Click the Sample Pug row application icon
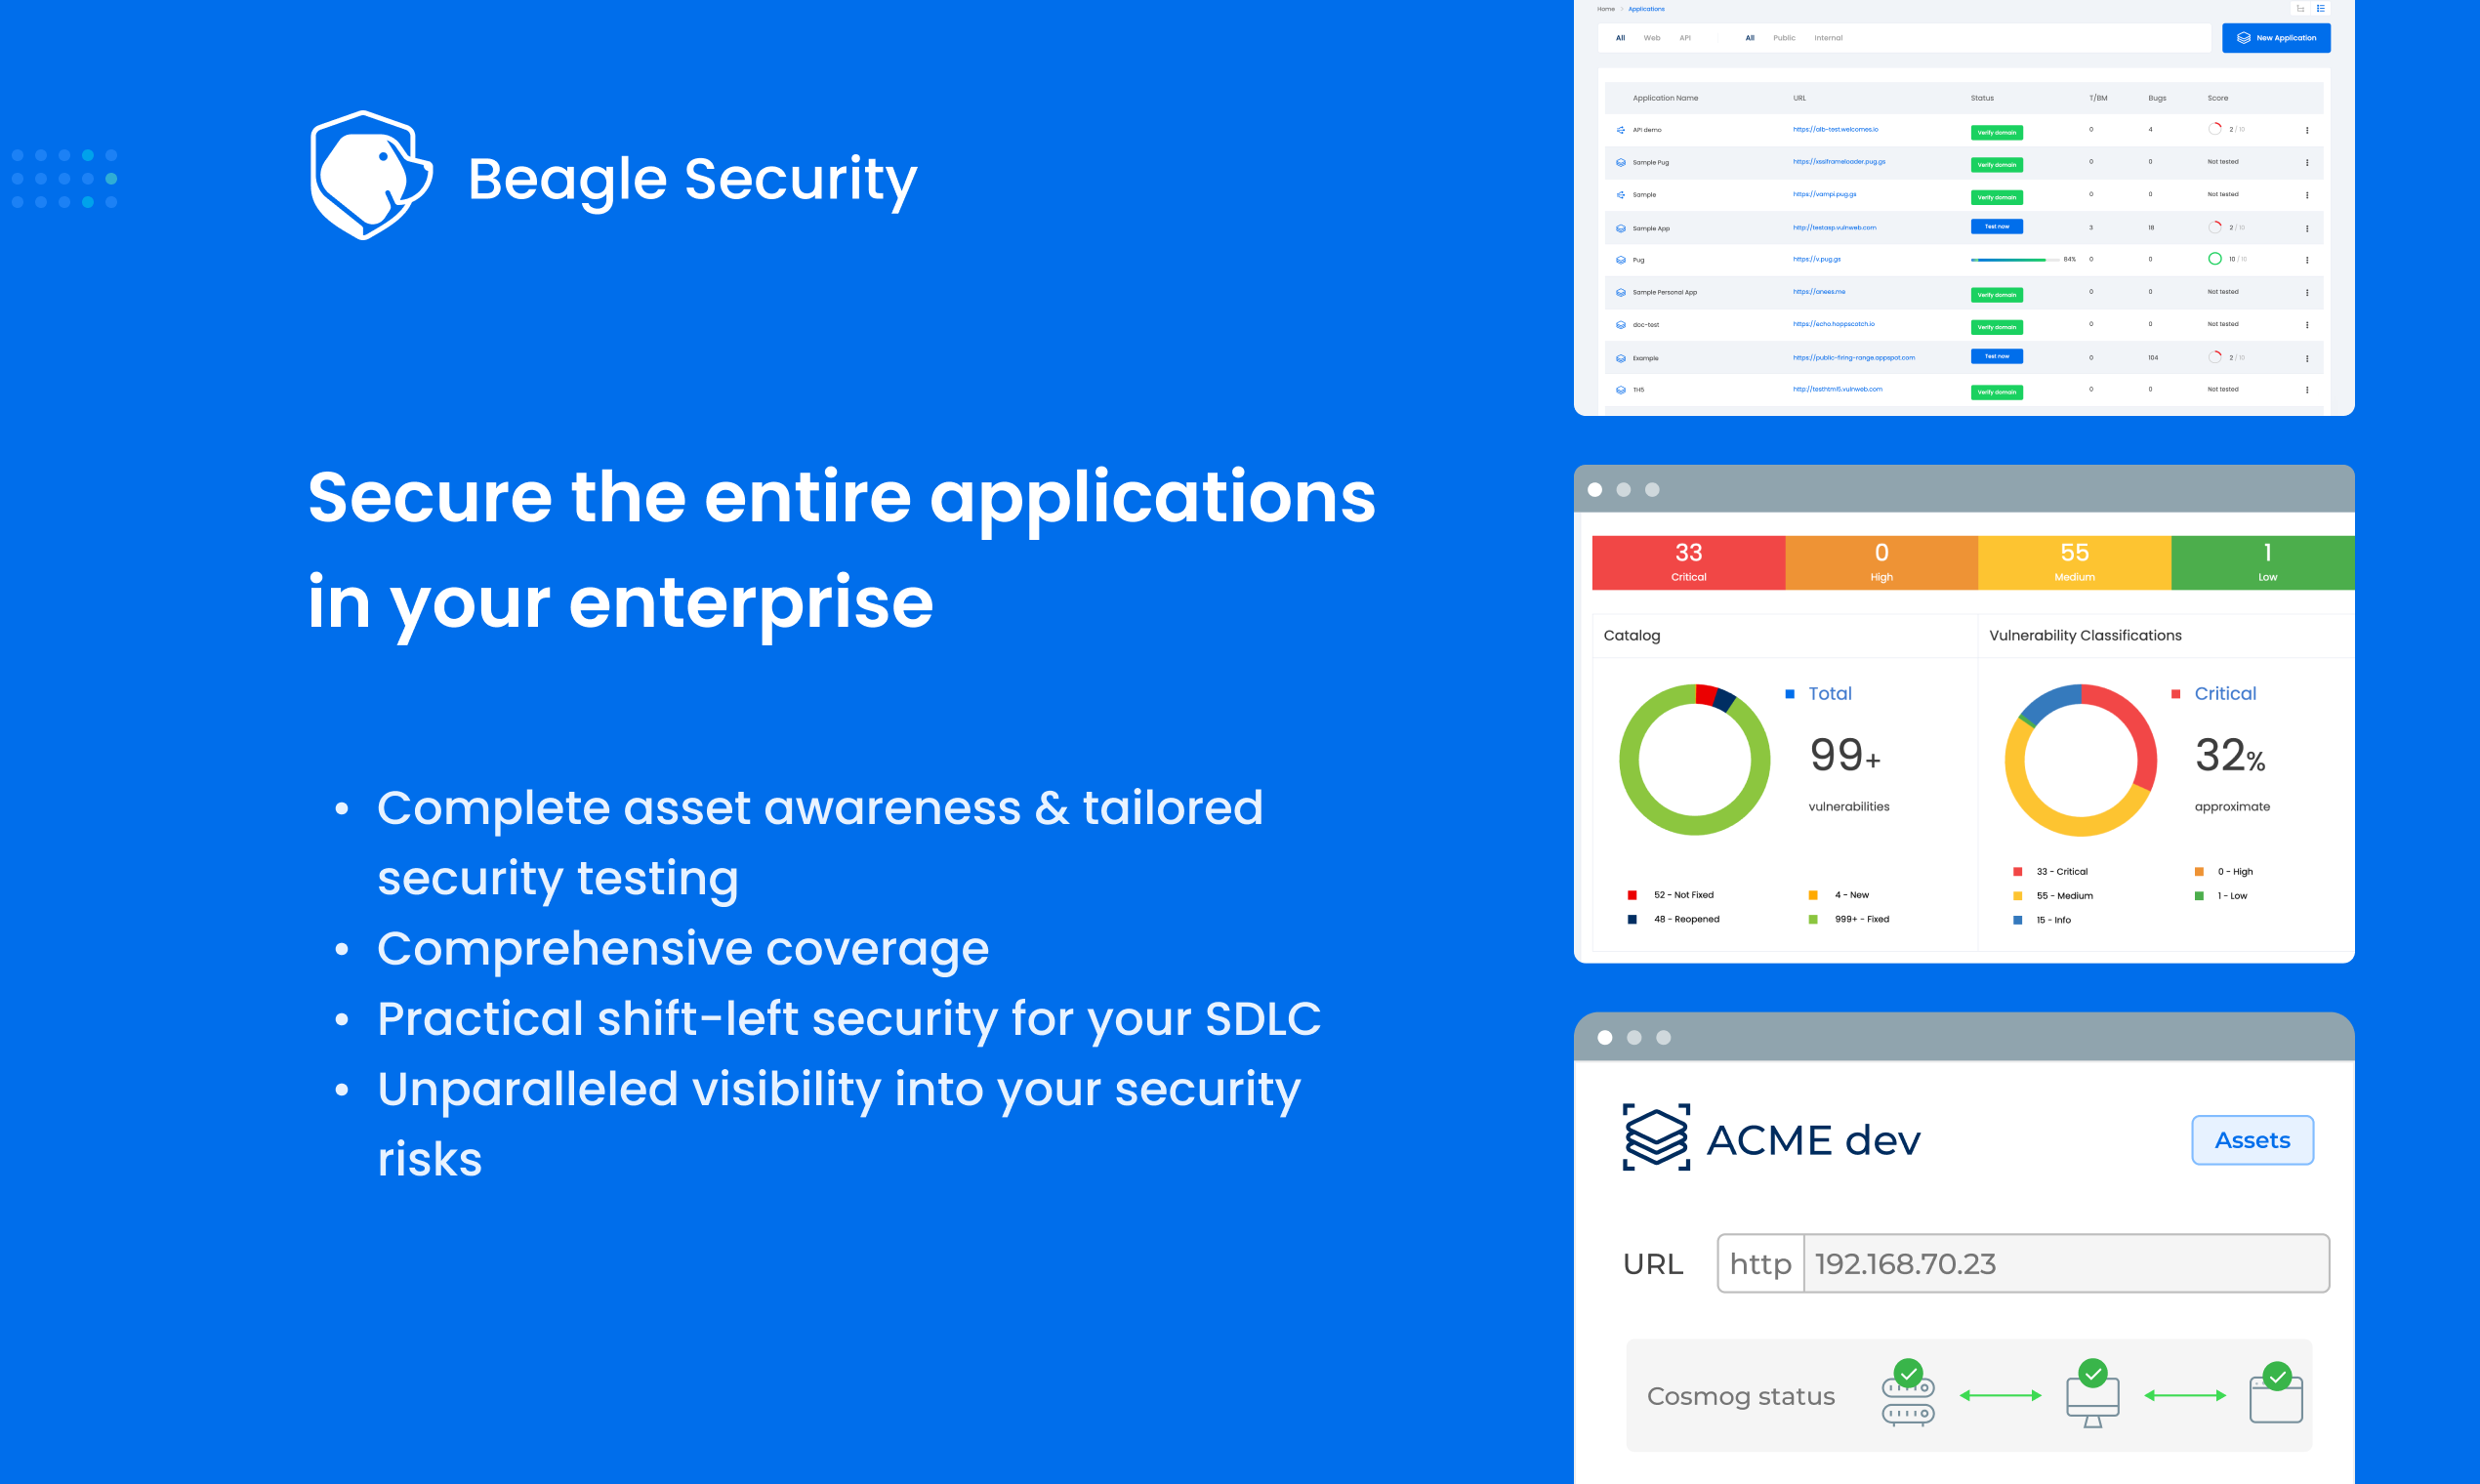Image resolution: width=2480 pixels, height=1484 pixels. [x=1620, y=162]
